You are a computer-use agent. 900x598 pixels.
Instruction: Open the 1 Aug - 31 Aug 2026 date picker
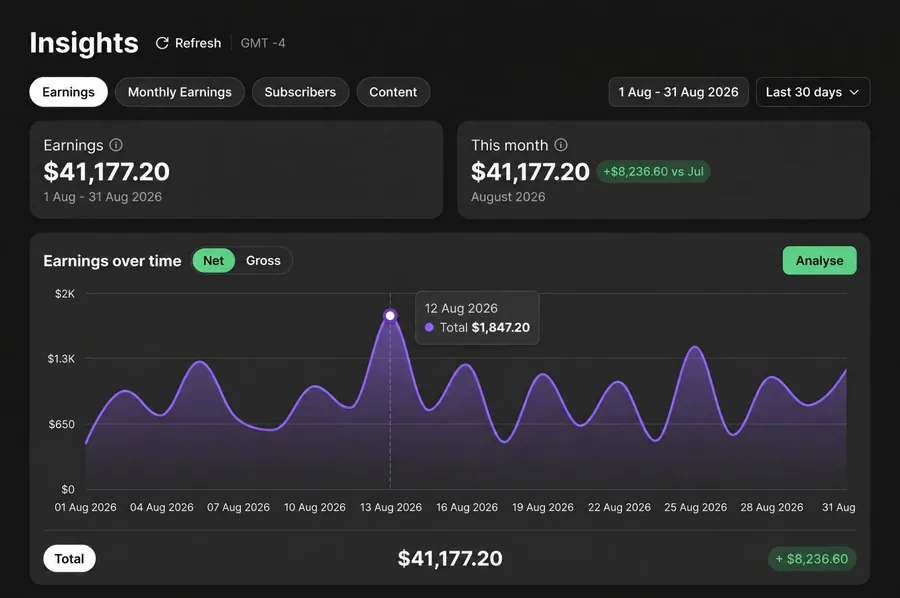tap(678, 92)
